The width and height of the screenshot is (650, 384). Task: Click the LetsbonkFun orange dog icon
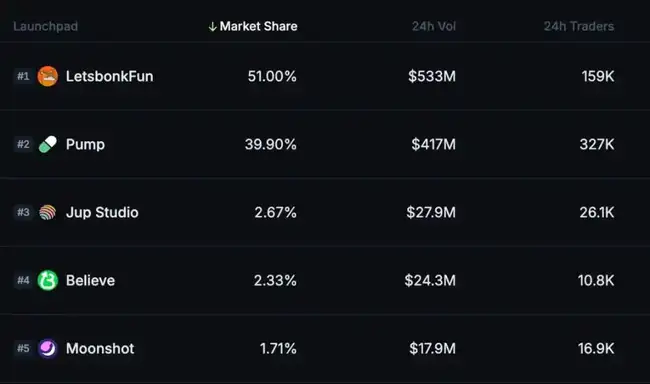pos(48,76)
